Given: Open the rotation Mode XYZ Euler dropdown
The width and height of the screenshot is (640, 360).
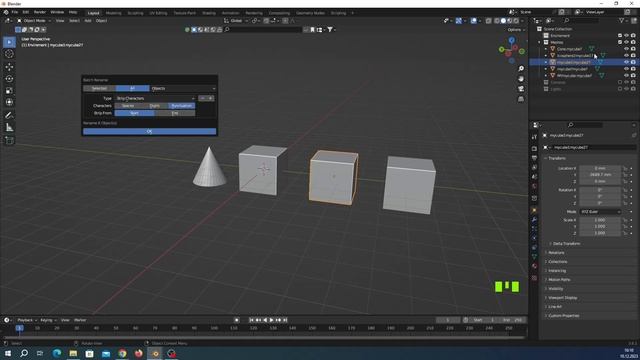Looking at the screenshot, I should click(x=600, y=211).
